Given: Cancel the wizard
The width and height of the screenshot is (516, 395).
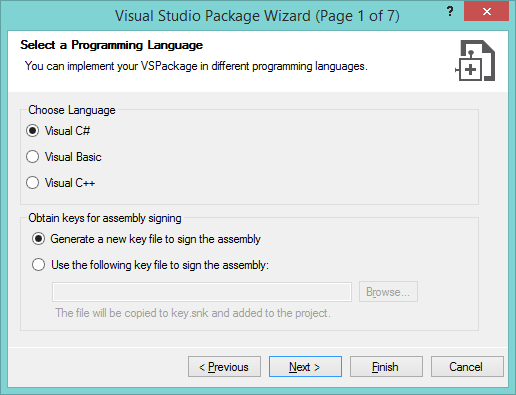Looking at the screenshot, I should (x=467, y=367).
